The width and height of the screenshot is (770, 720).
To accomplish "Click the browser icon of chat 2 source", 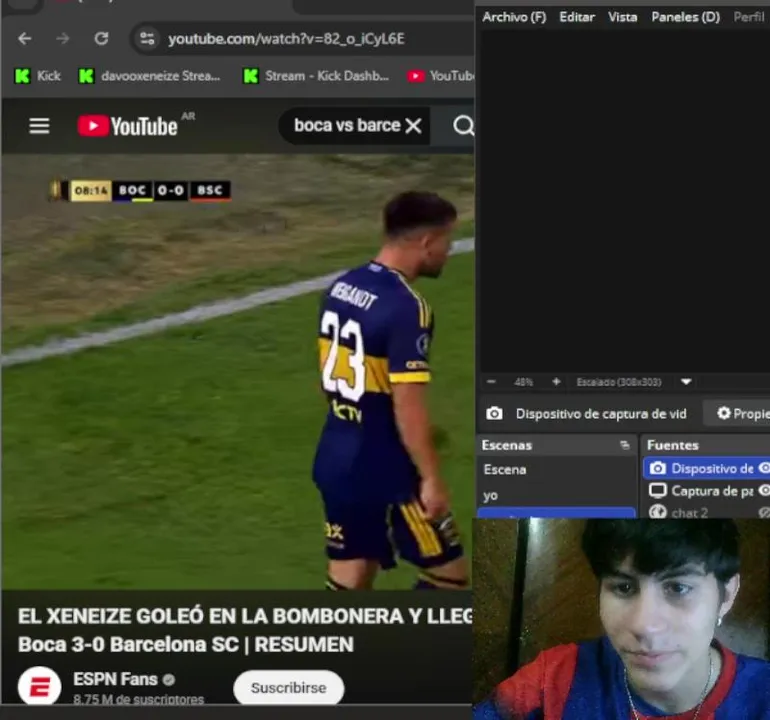I will click(658, 511).
